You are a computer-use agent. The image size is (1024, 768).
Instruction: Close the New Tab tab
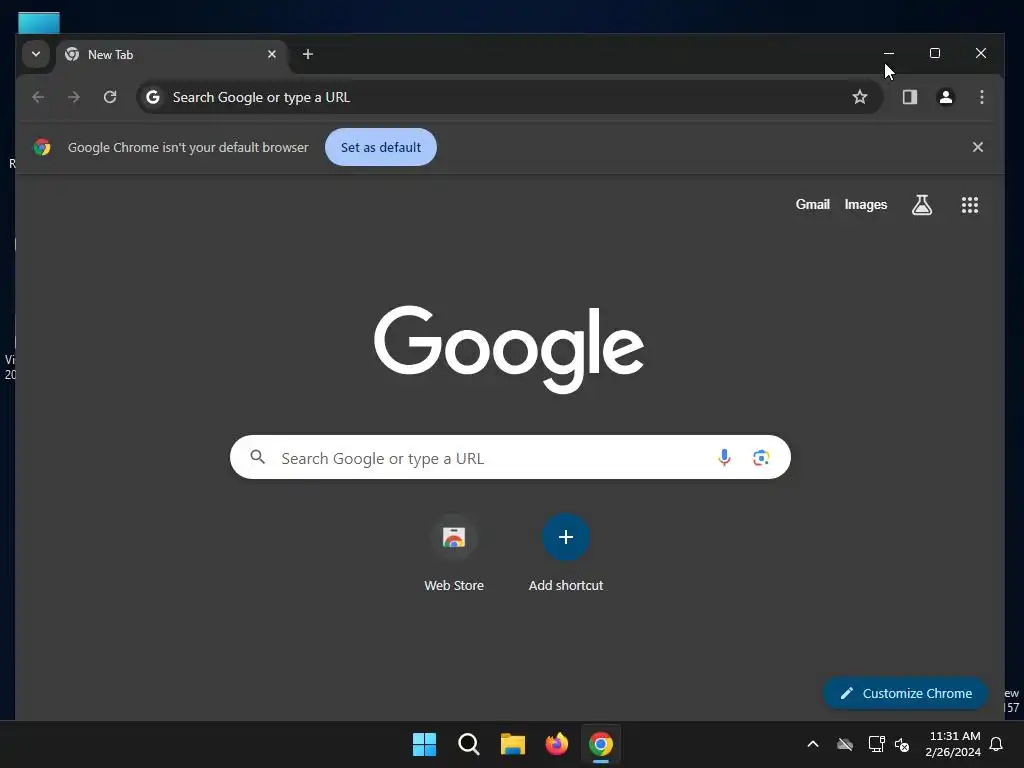272,54
